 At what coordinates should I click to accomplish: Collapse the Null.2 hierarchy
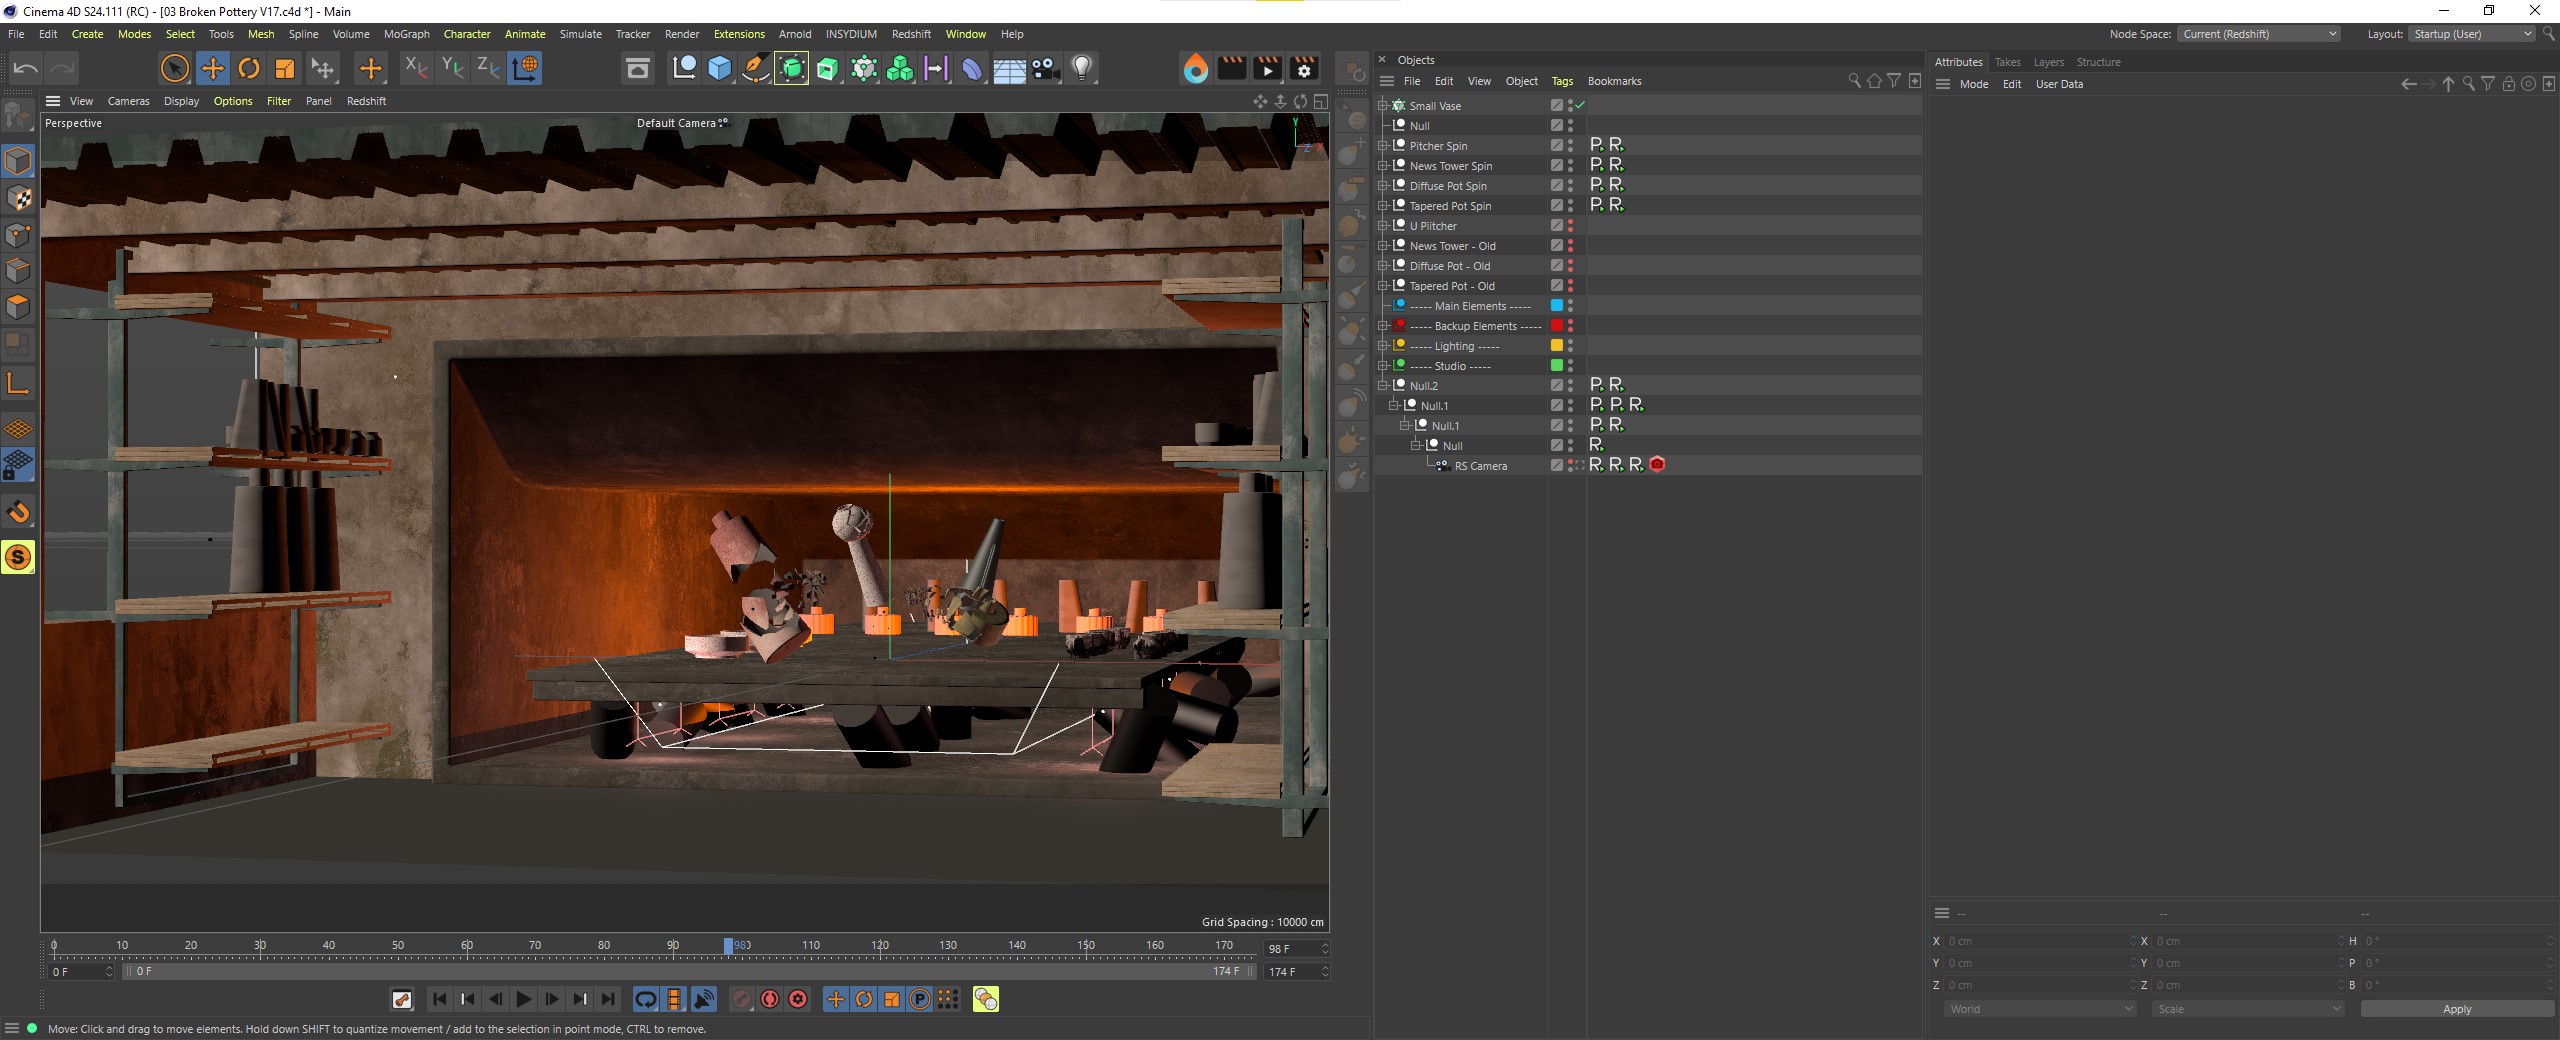coord(1383,385)
